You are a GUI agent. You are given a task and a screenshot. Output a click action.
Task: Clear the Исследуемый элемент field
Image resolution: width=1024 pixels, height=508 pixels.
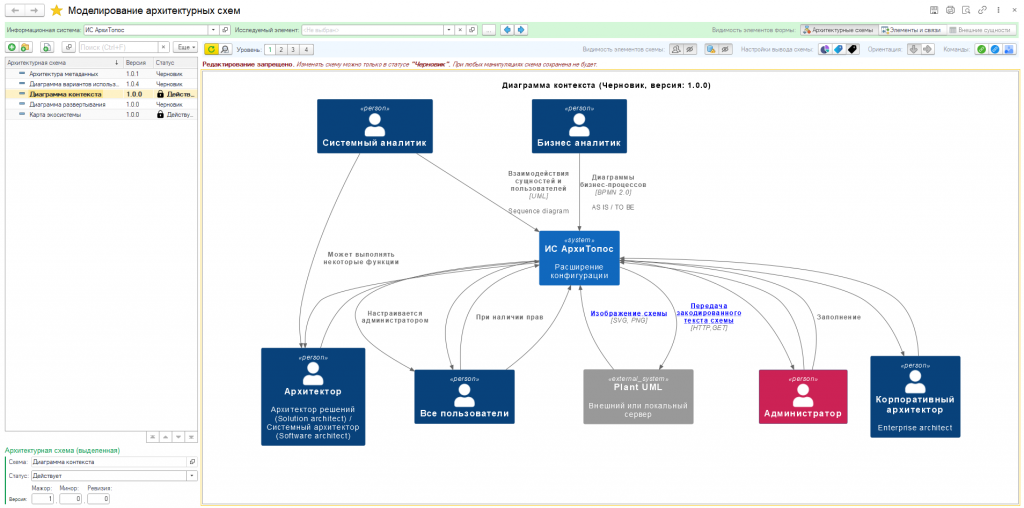(x=460, y=30)
